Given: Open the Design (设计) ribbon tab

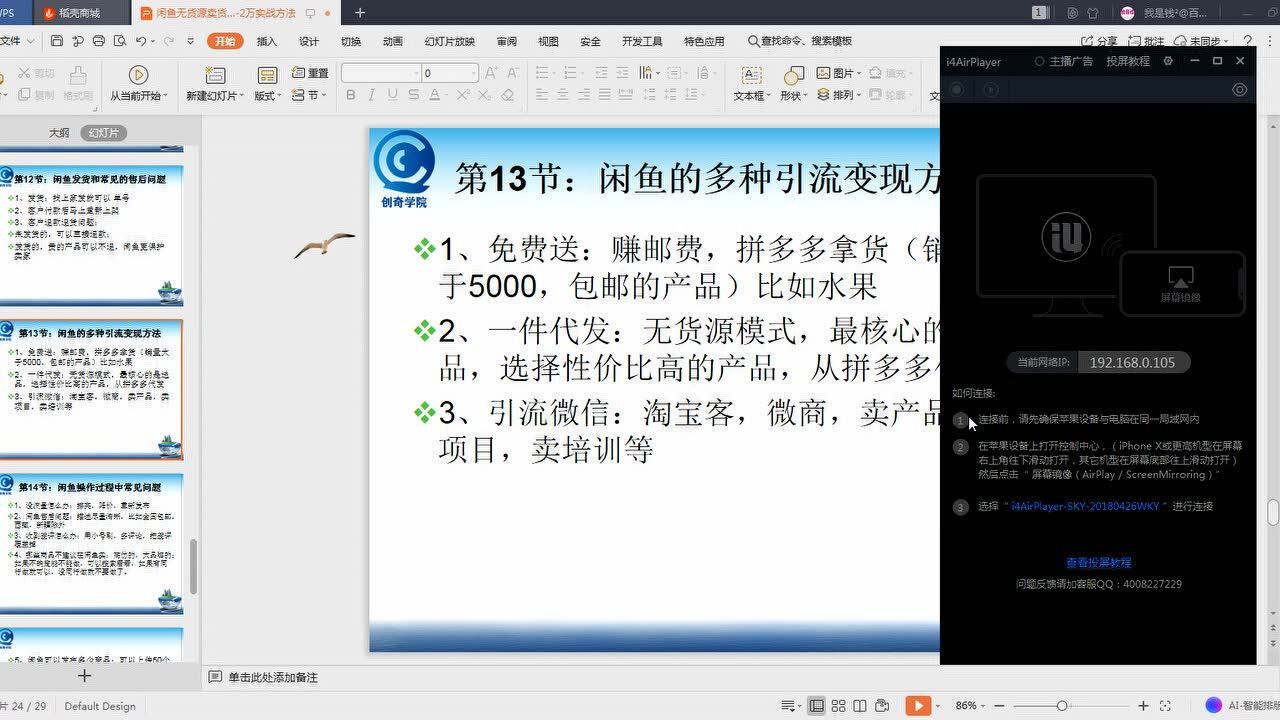Looking at the screenshot, I should (x=309, y=41).
